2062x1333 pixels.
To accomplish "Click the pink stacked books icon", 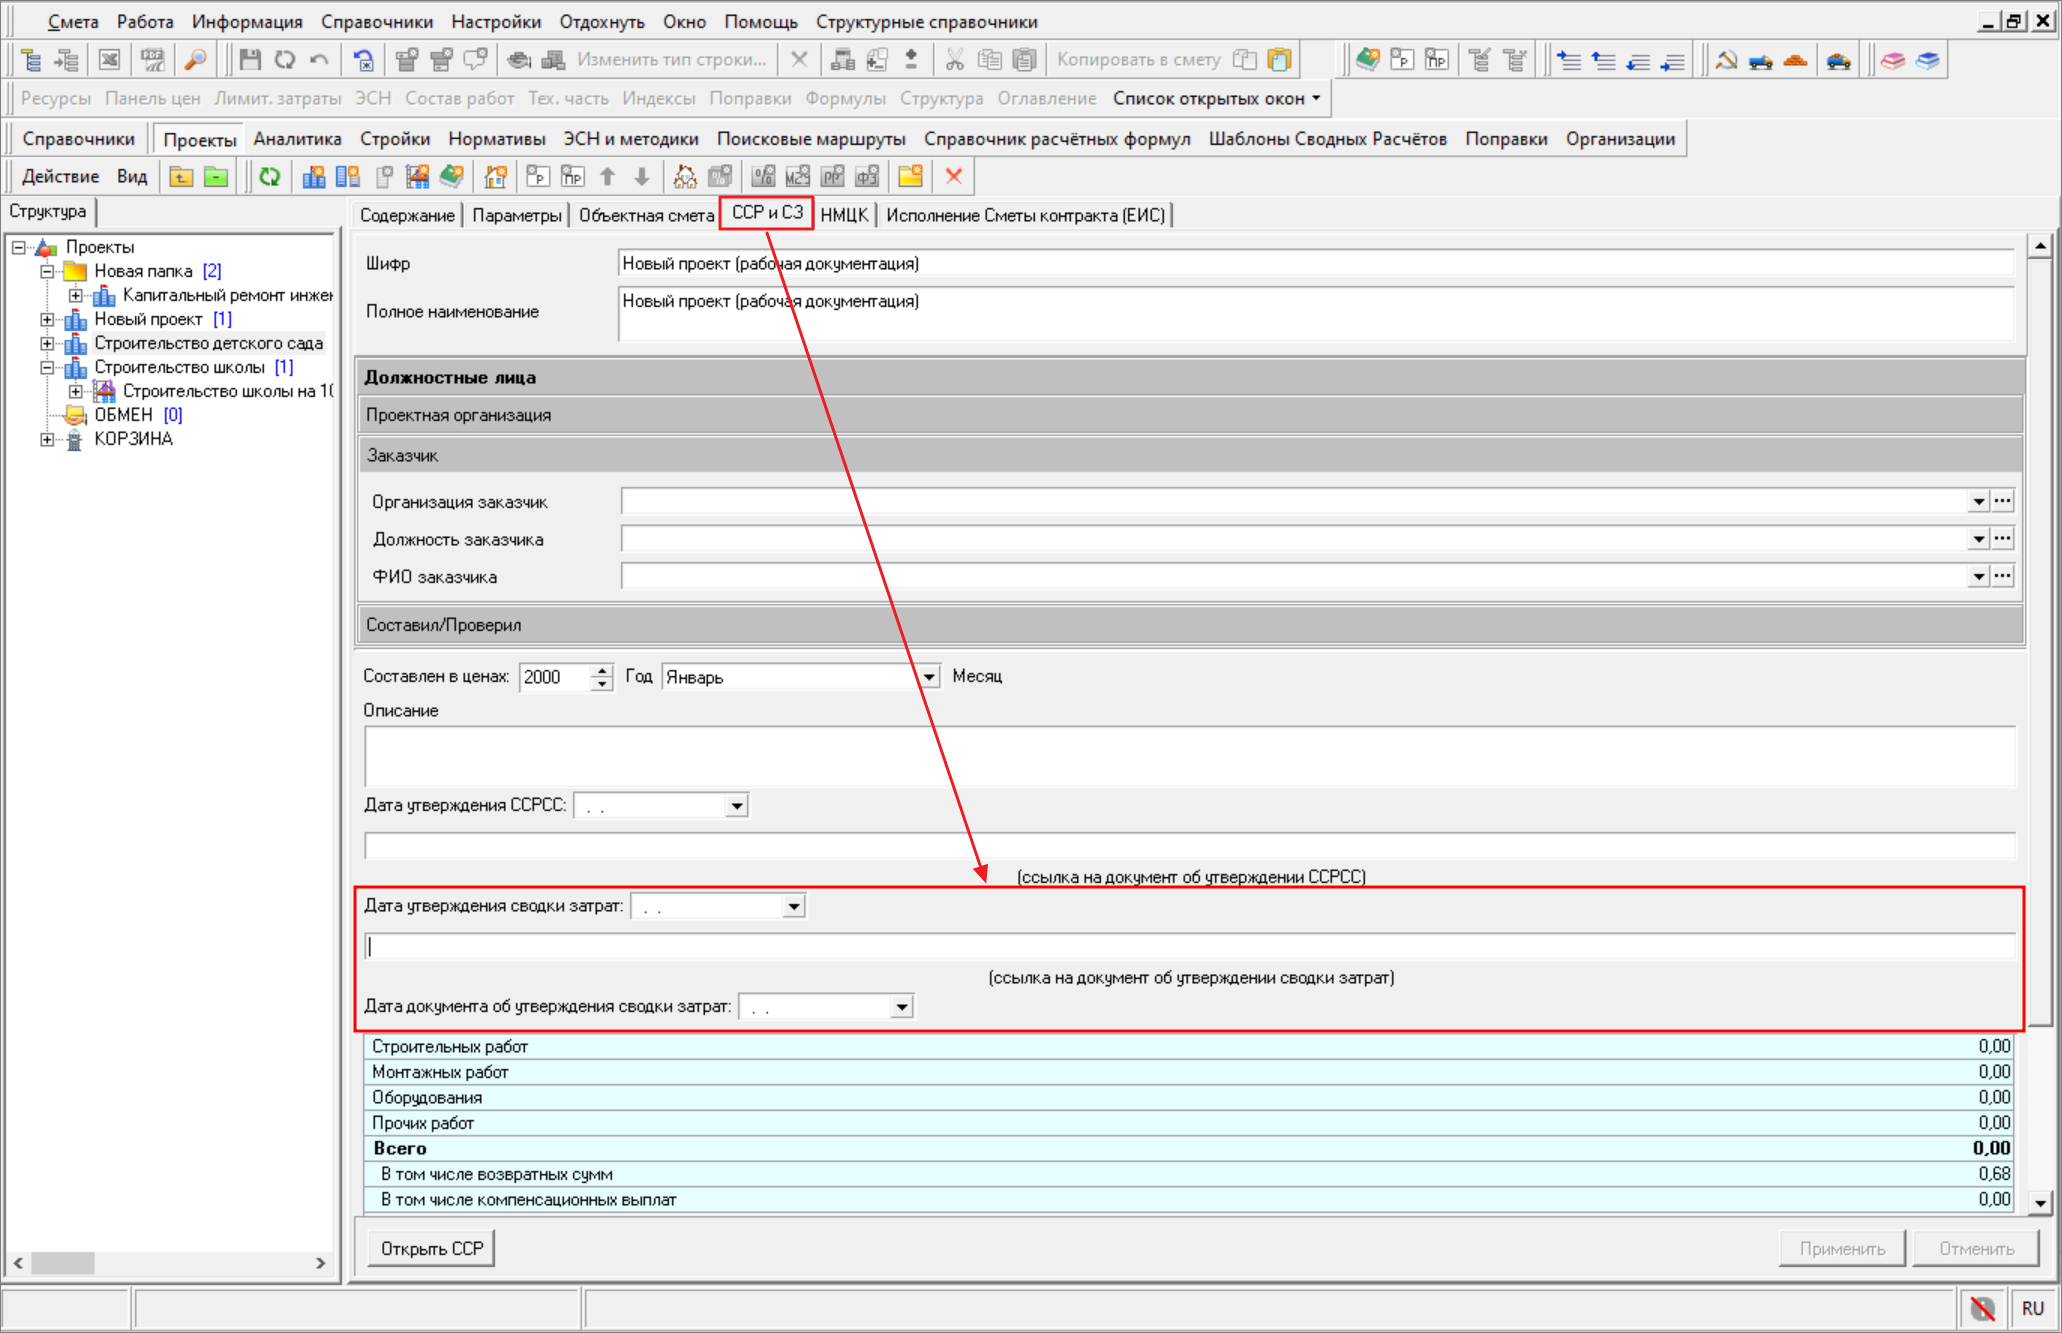I will click(1892, 60).
